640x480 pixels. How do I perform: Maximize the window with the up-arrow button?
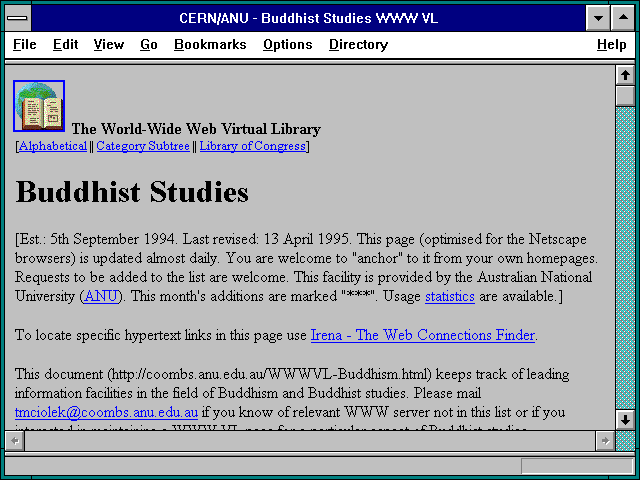pos(623,18)
